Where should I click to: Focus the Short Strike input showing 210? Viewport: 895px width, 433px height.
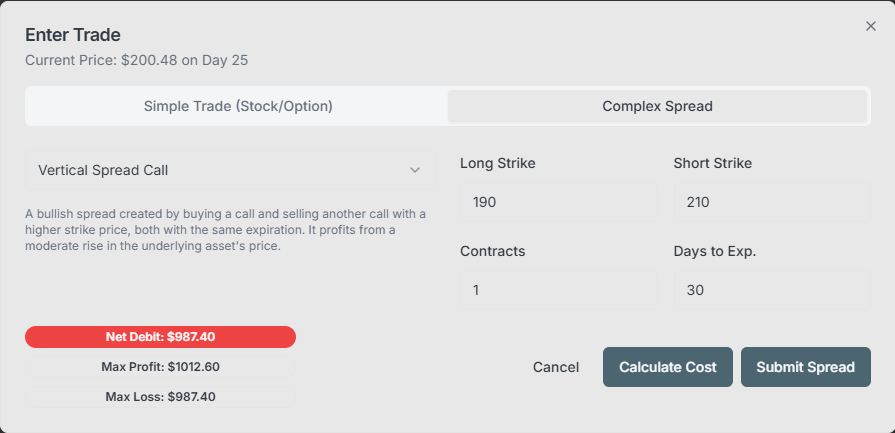coord(771,202)
